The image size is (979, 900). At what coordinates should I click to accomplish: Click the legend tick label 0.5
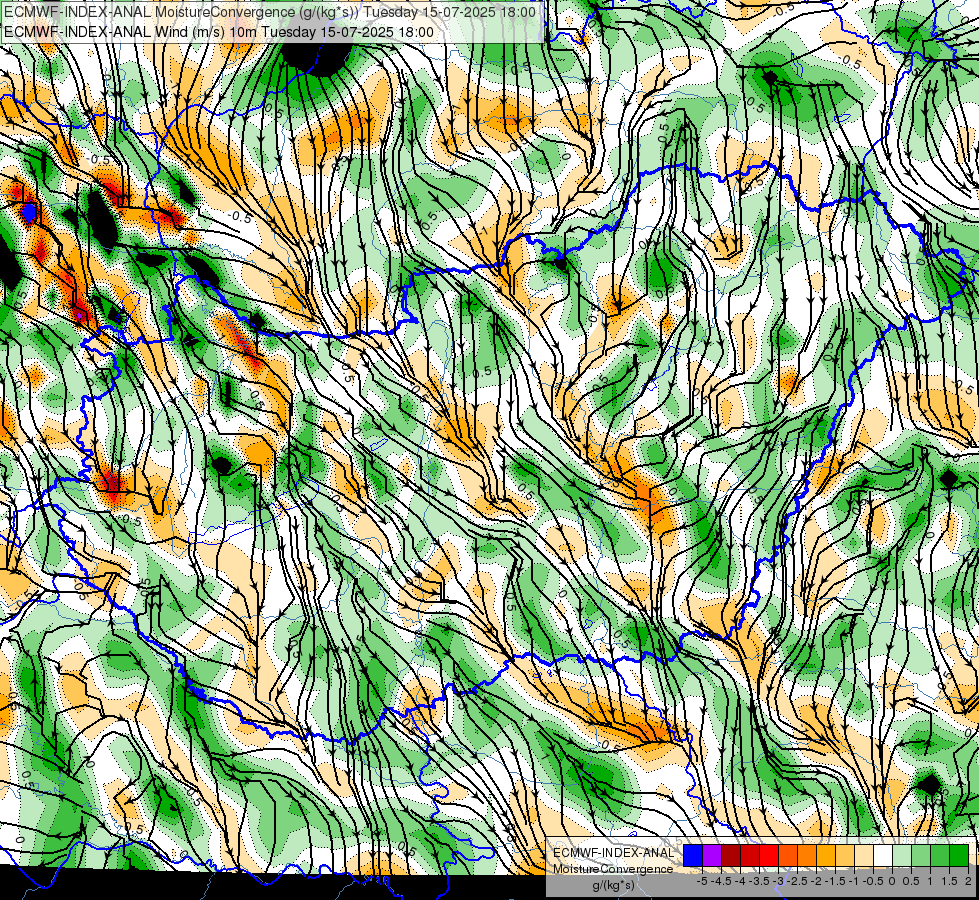point(911,881)
